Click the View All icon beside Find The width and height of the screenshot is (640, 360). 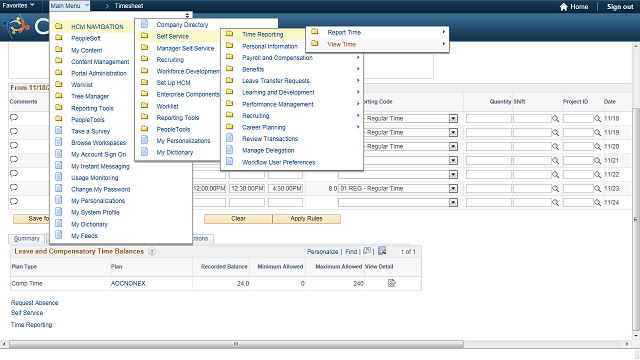click(367, 251)
